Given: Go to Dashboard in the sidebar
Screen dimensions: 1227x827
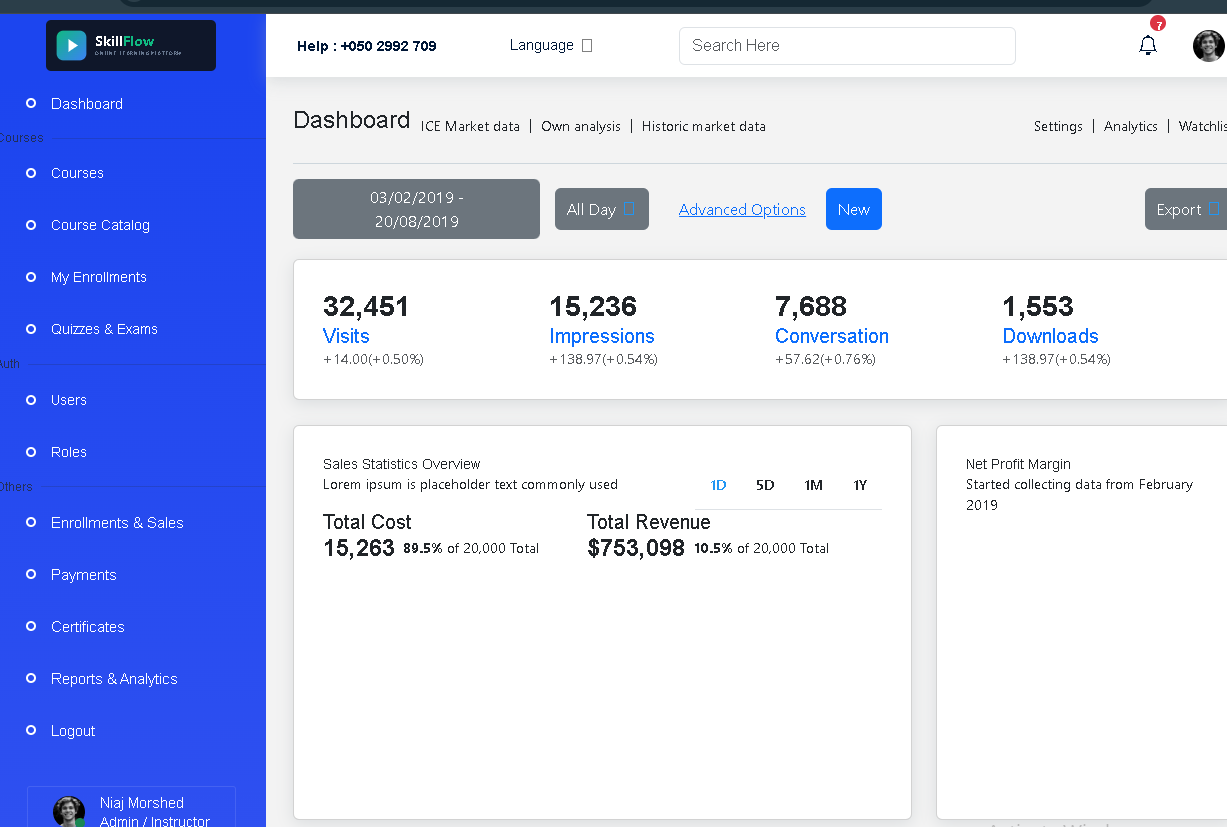Looking at the screenshot, I should 87,104.
